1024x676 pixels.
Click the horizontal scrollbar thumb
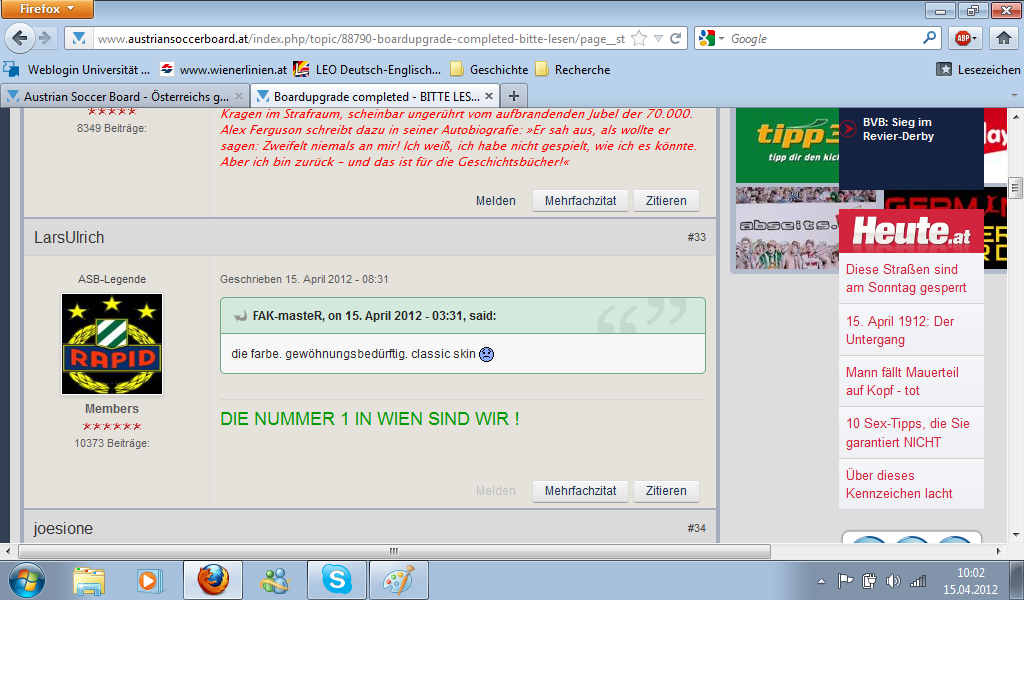click(394, 551)
